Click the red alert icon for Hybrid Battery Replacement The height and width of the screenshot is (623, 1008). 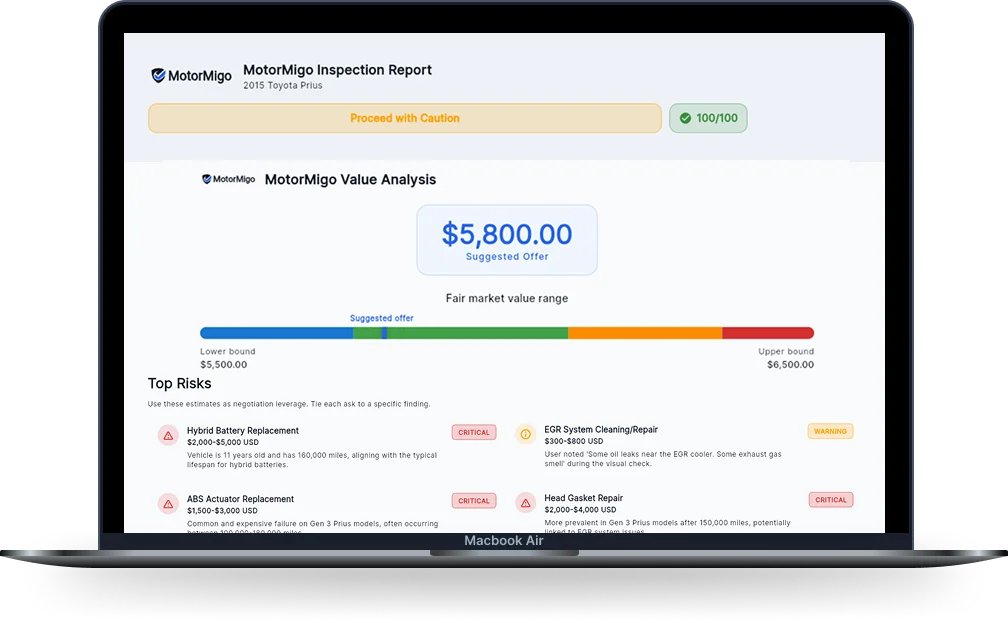(x=168, y=435)
